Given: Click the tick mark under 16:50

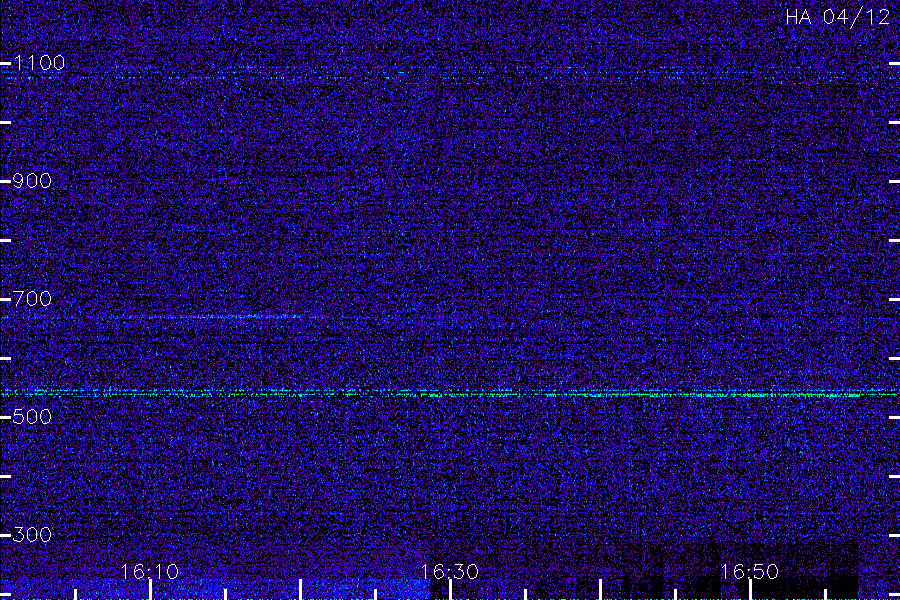Looking at the screenshot, I should (750, 590).
